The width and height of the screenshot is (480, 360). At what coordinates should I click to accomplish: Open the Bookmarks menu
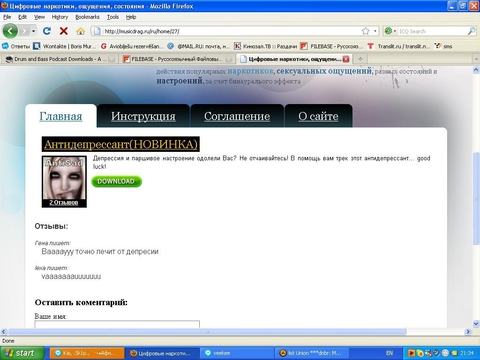pyautogui.click(x=87, y=17)
